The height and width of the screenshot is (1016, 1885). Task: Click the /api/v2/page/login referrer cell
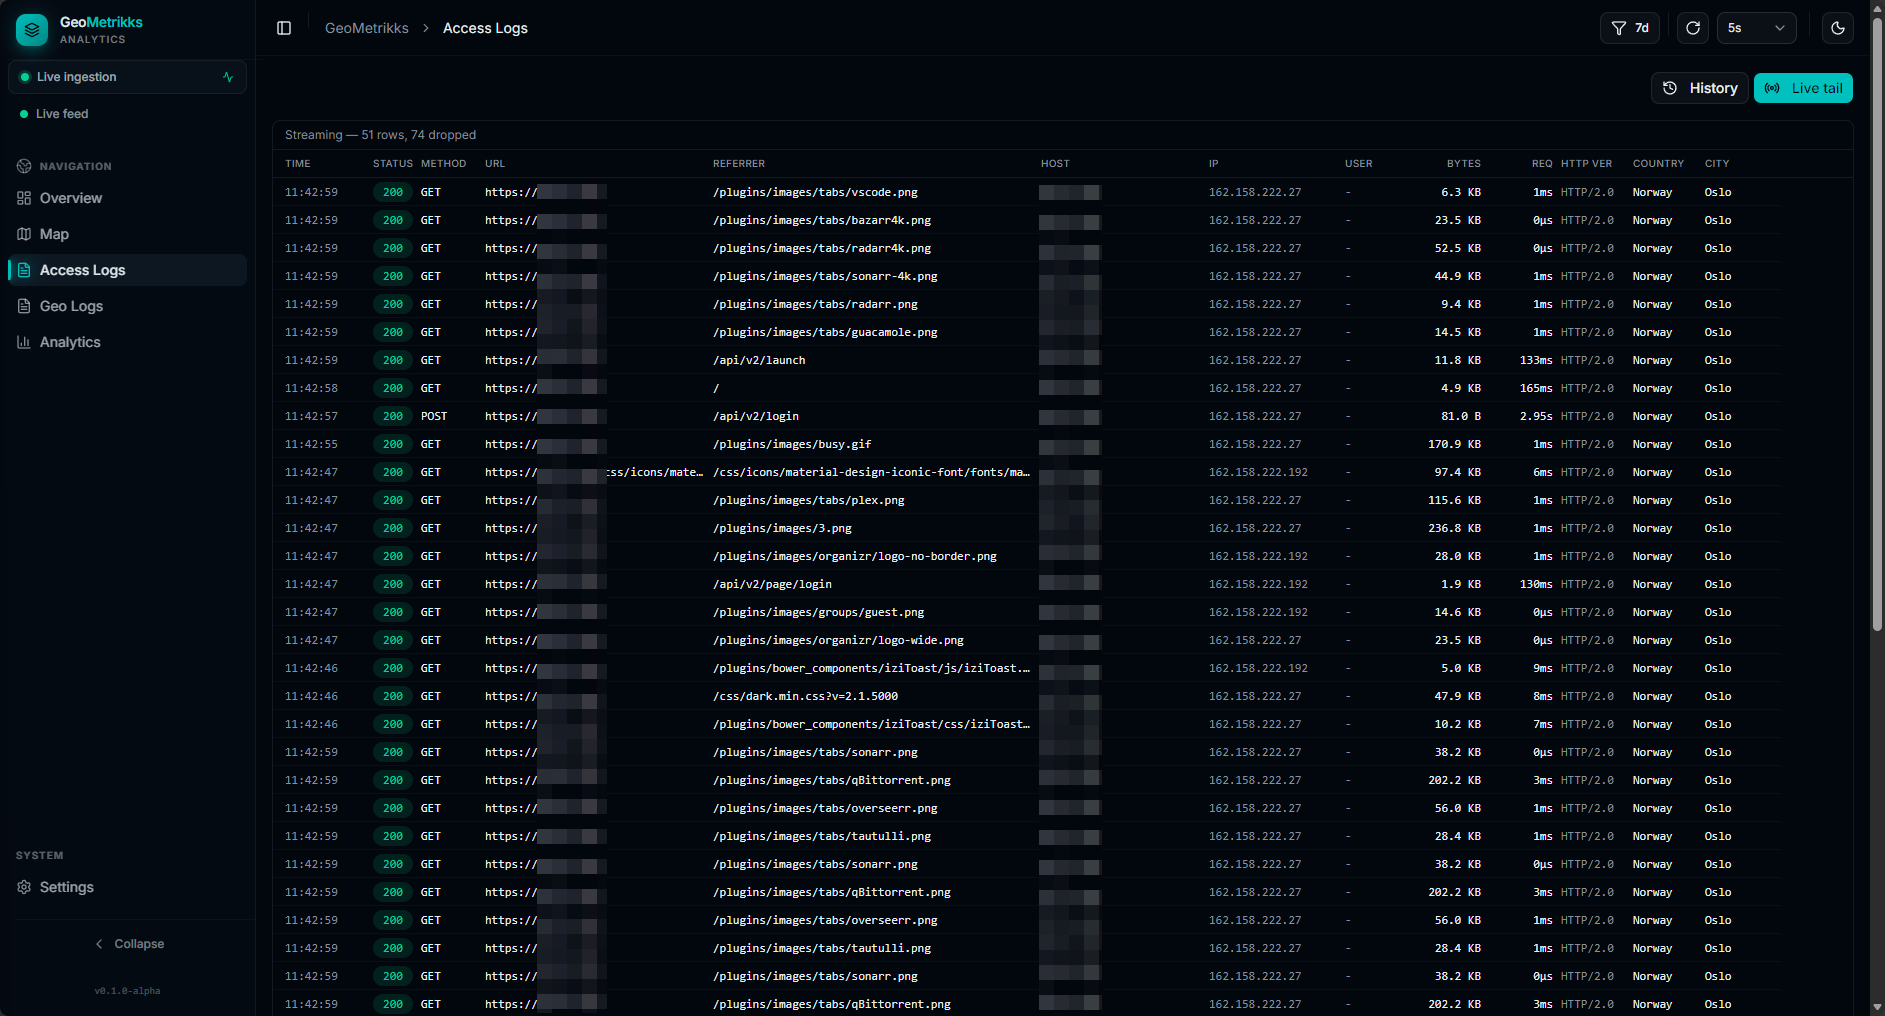point(772,584)
